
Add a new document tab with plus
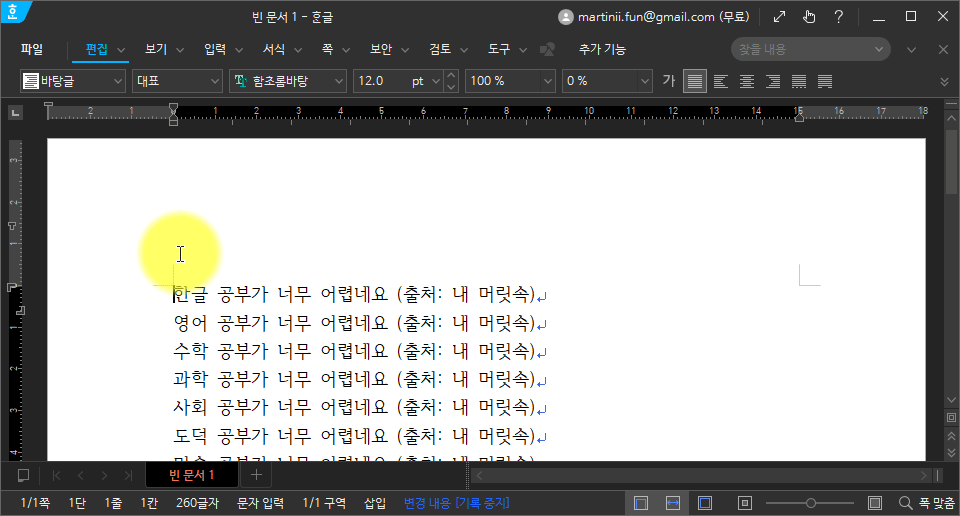(x=257, y=475)
